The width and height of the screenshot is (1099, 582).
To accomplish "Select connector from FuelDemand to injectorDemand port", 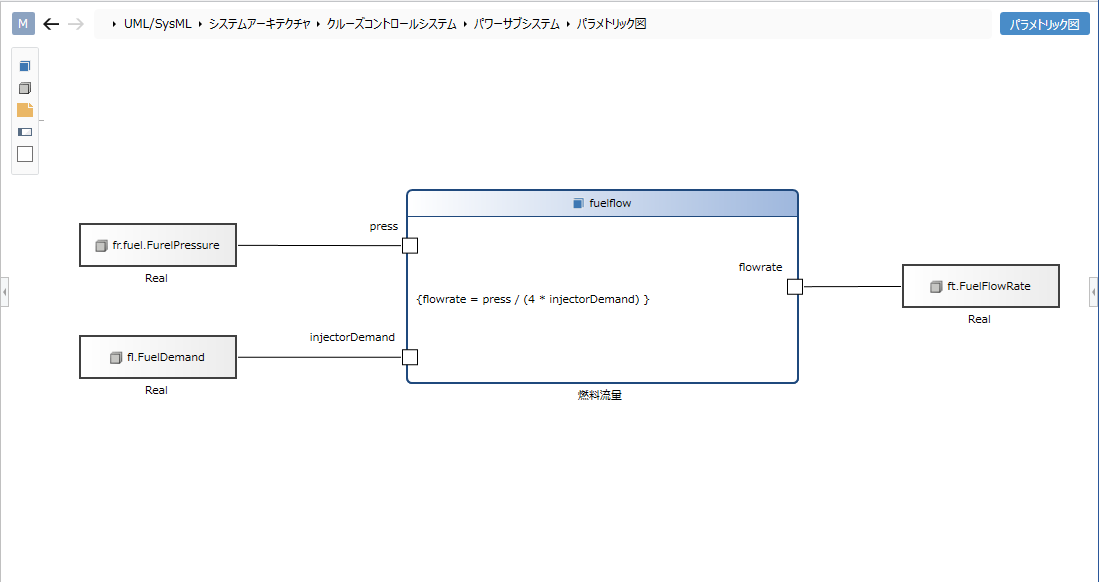I will (x=320, y=357).
